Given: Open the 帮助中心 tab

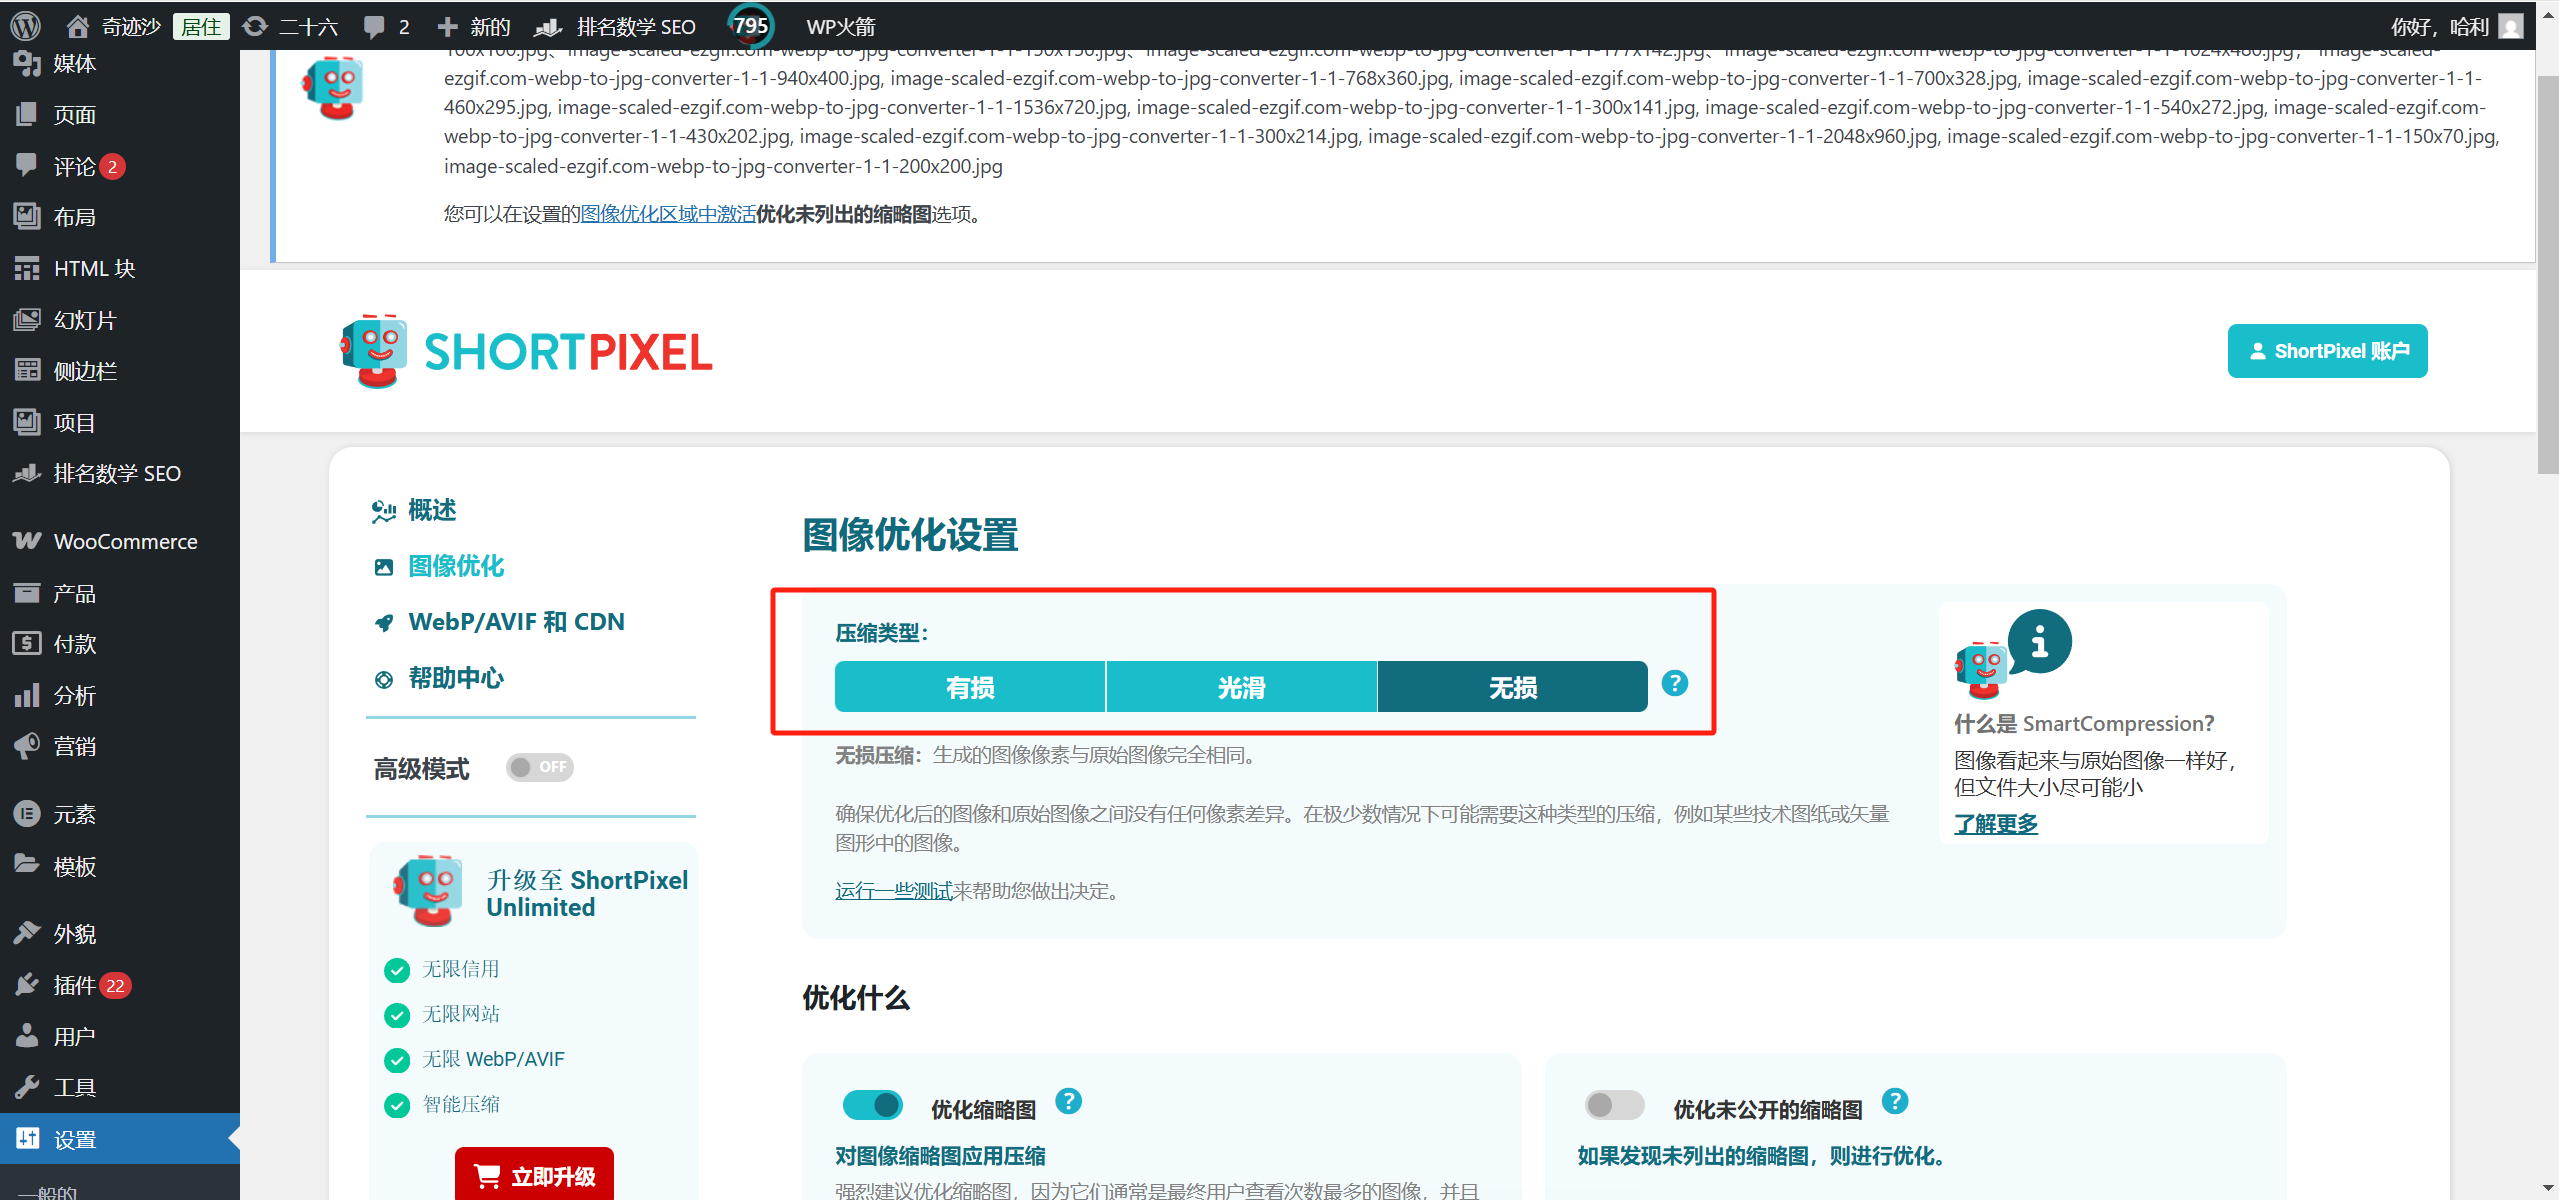Looking at the screenshot, I should click(455, 678).
